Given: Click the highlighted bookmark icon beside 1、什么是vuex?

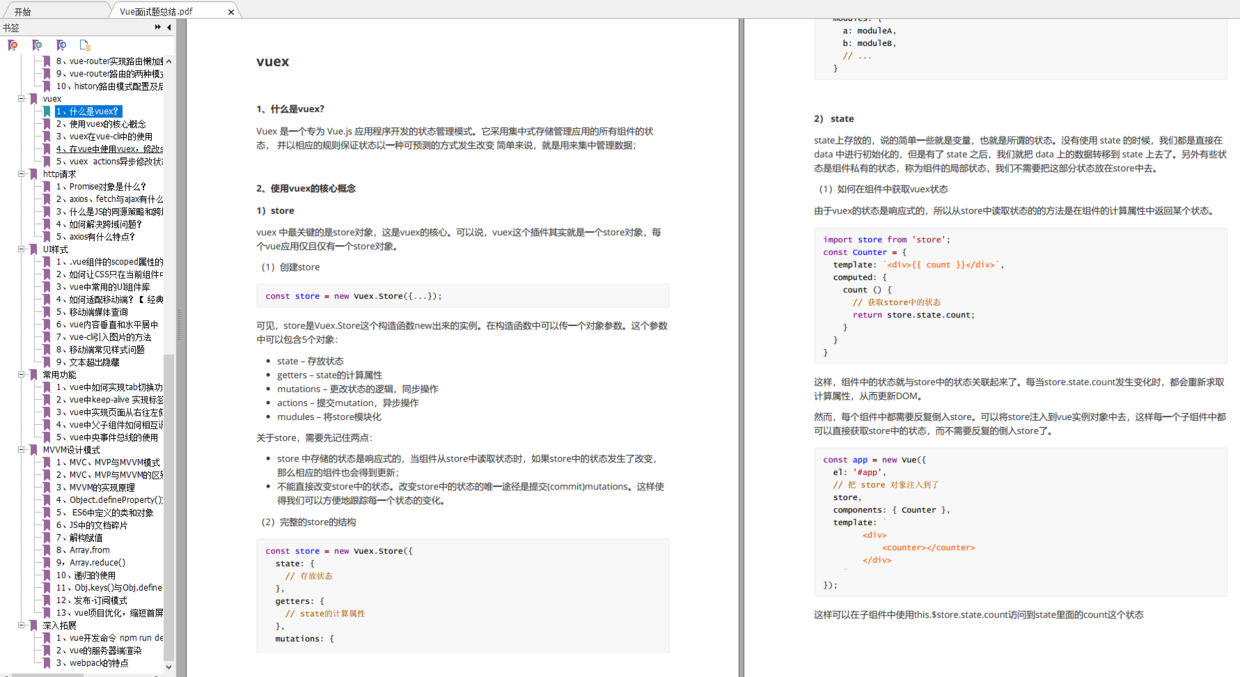Looking at the screenshot, I should pyautogui.click(x=47, y=111).
